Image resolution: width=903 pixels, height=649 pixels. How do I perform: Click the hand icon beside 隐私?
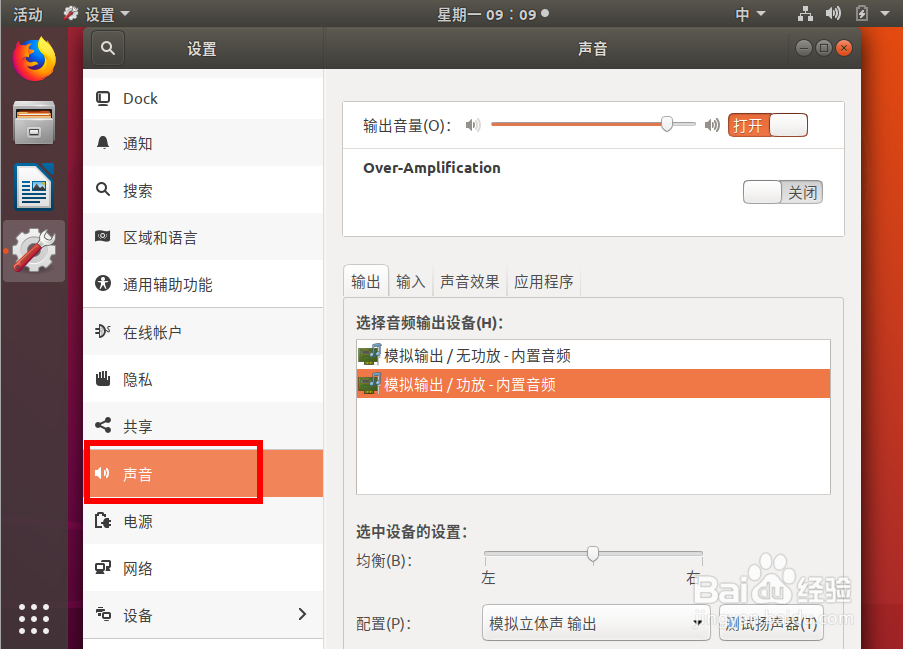pos(103,378)
